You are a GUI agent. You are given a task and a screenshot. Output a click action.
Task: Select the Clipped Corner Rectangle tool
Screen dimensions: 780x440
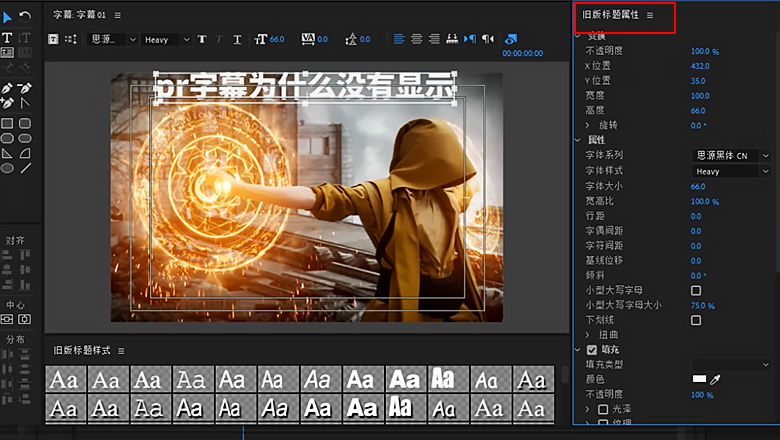7,138
